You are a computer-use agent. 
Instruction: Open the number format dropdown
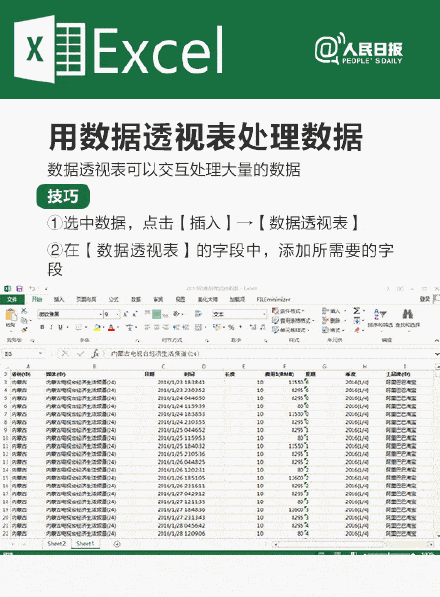tap(265, 314)
